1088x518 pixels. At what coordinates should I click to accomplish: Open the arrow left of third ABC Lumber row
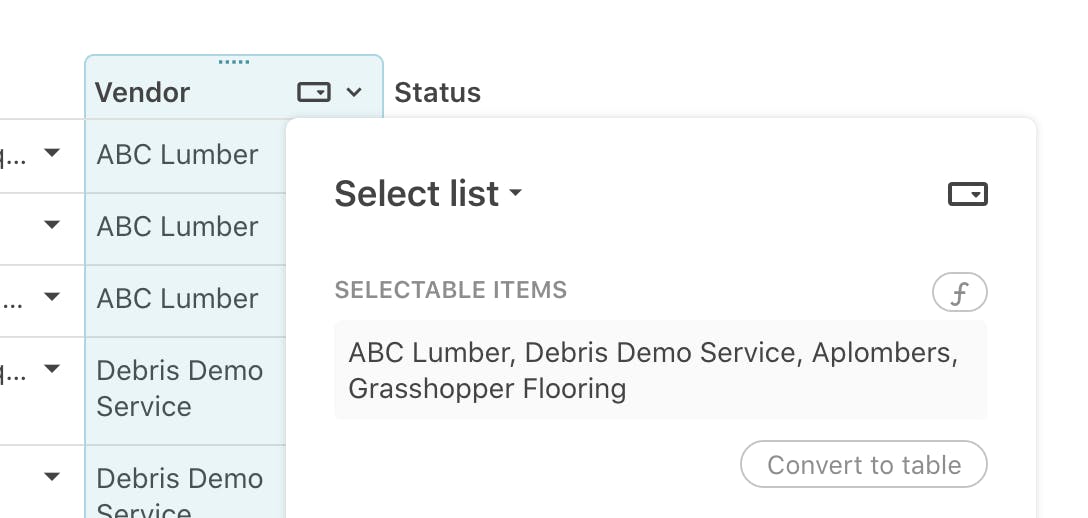pos(52,298)
